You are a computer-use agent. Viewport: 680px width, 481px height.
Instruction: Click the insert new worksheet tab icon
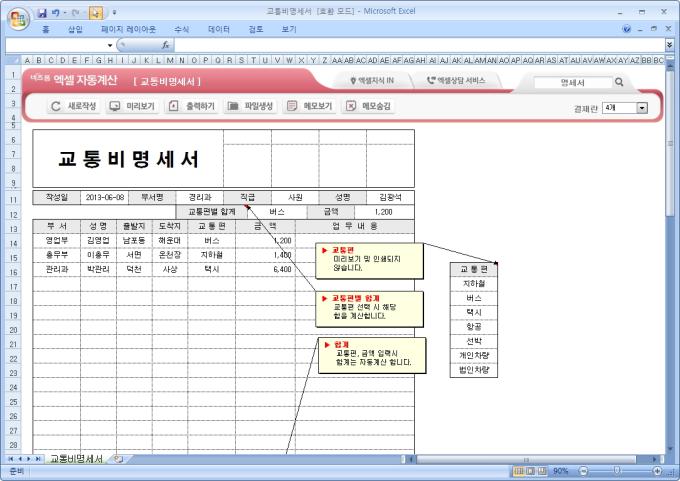[x=118, y=458]
